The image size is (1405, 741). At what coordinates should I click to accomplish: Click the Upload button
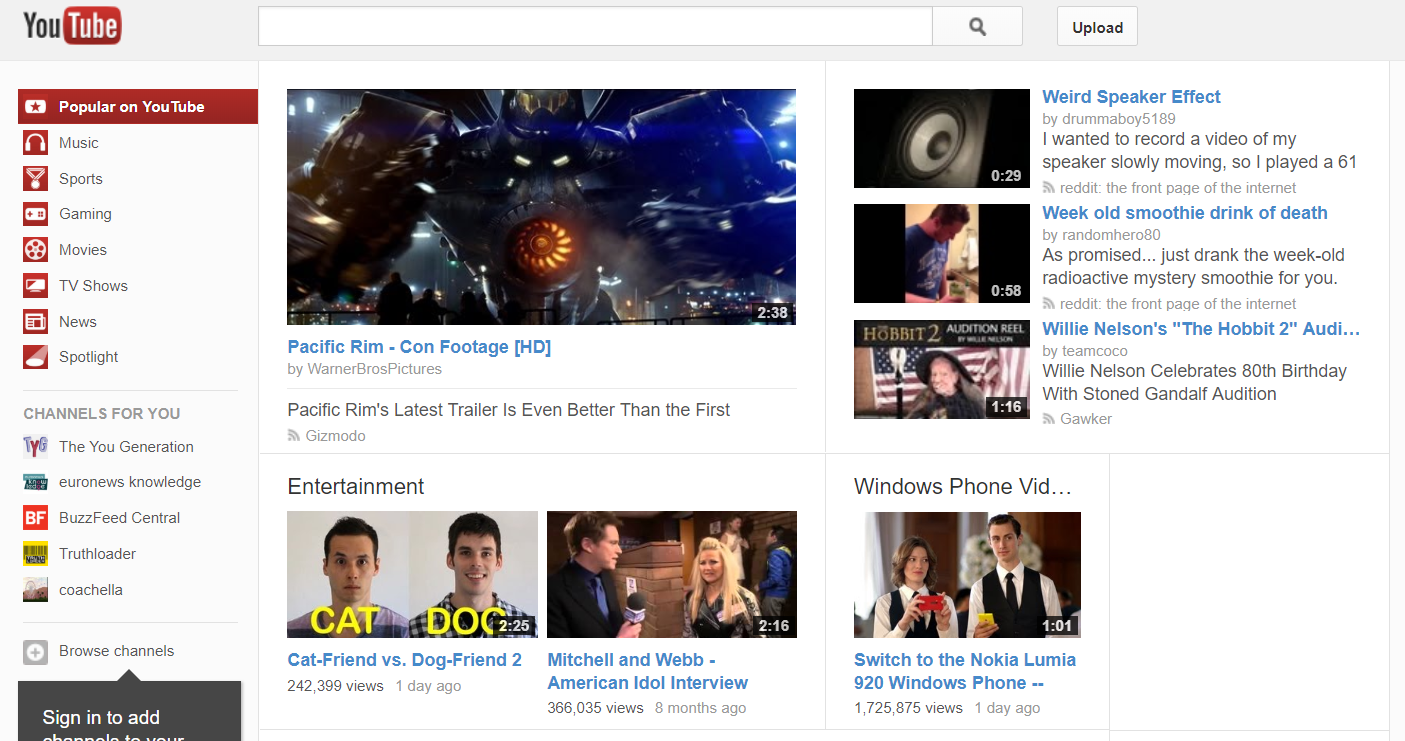point(1097,27)
